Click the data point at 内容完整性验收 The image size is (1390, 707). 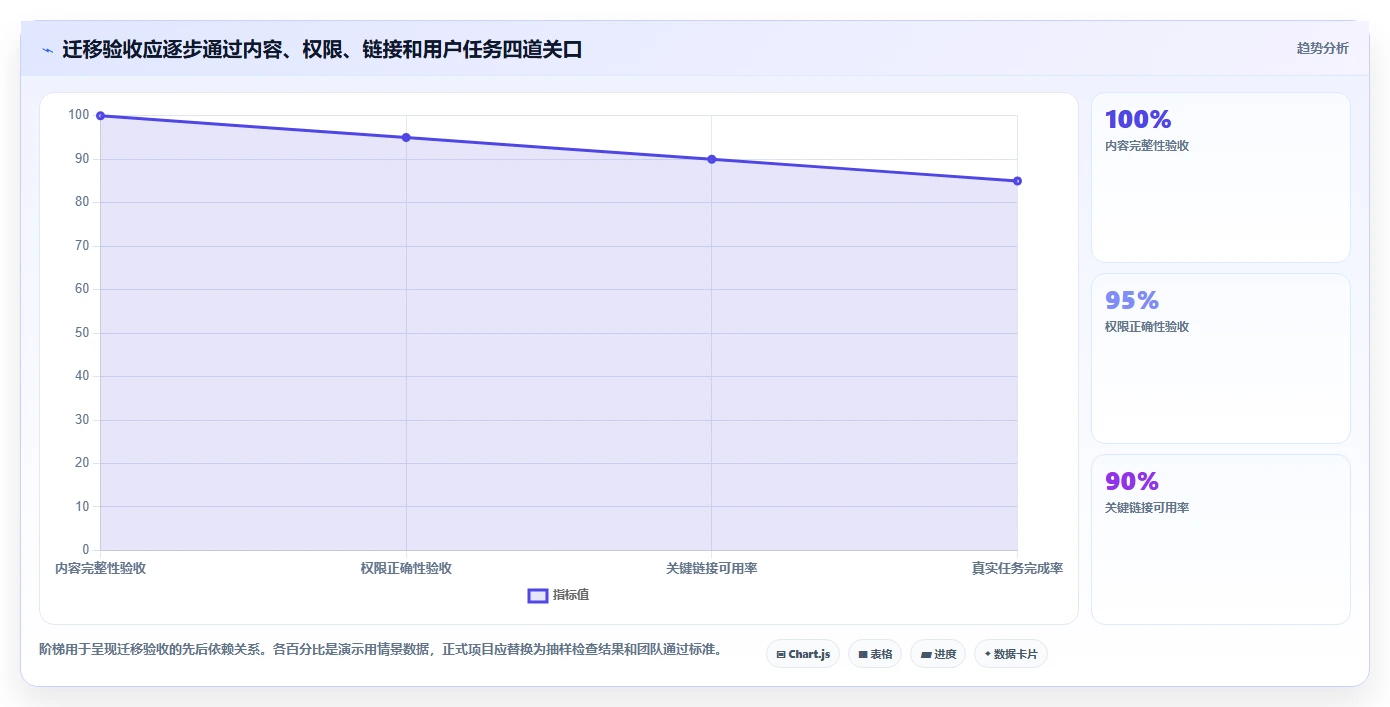(100, 116)
